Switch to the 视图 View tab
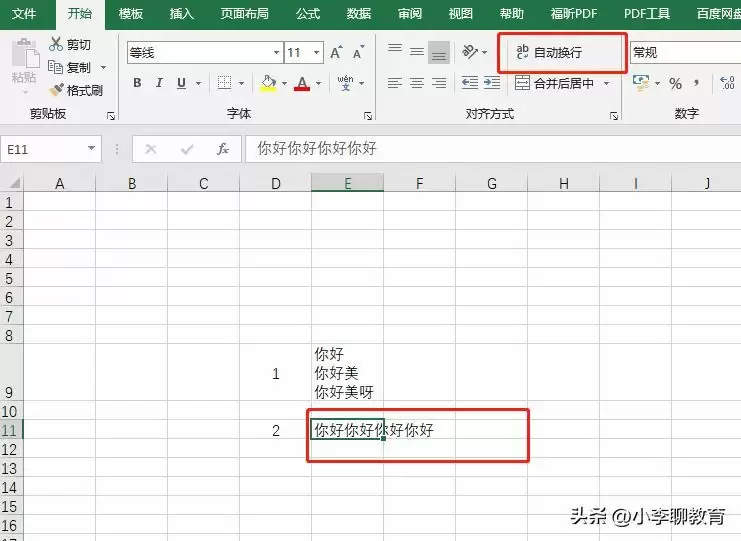 [461, 13]
